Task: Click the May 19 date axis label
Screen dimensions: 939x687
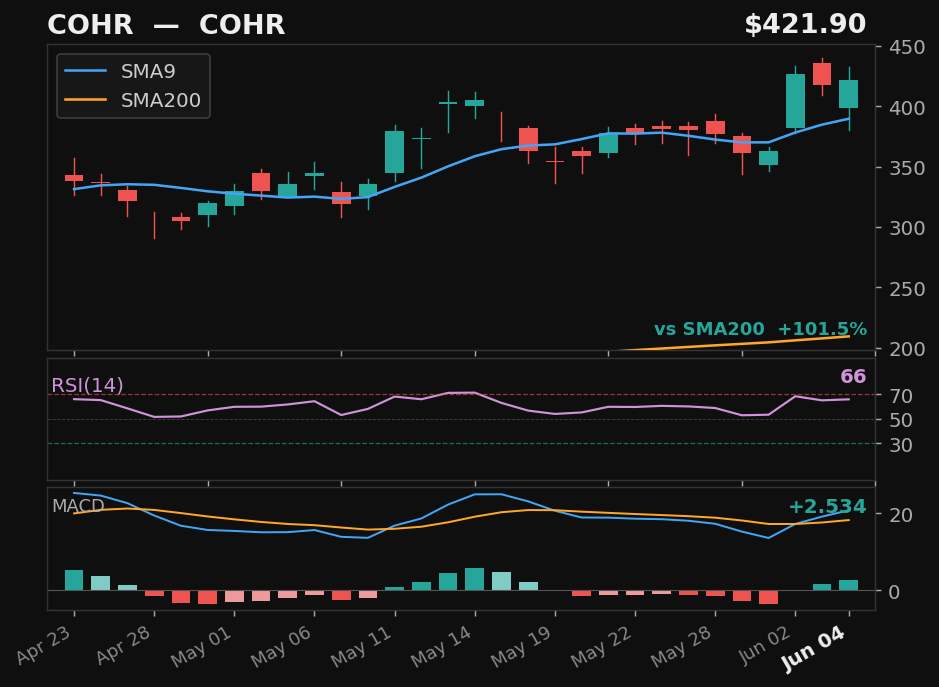Action: pos(522,647)
